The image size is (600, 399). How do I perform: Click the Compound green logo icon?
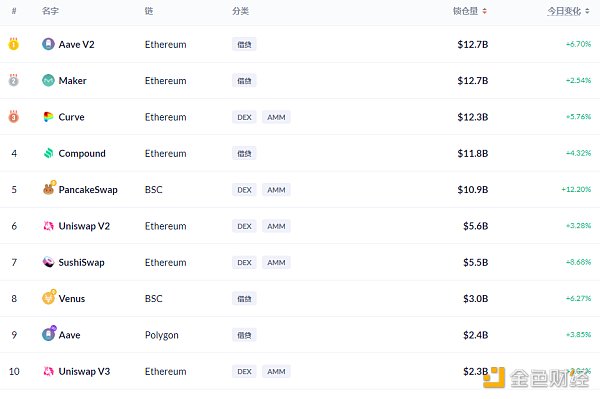click(48, 153)
